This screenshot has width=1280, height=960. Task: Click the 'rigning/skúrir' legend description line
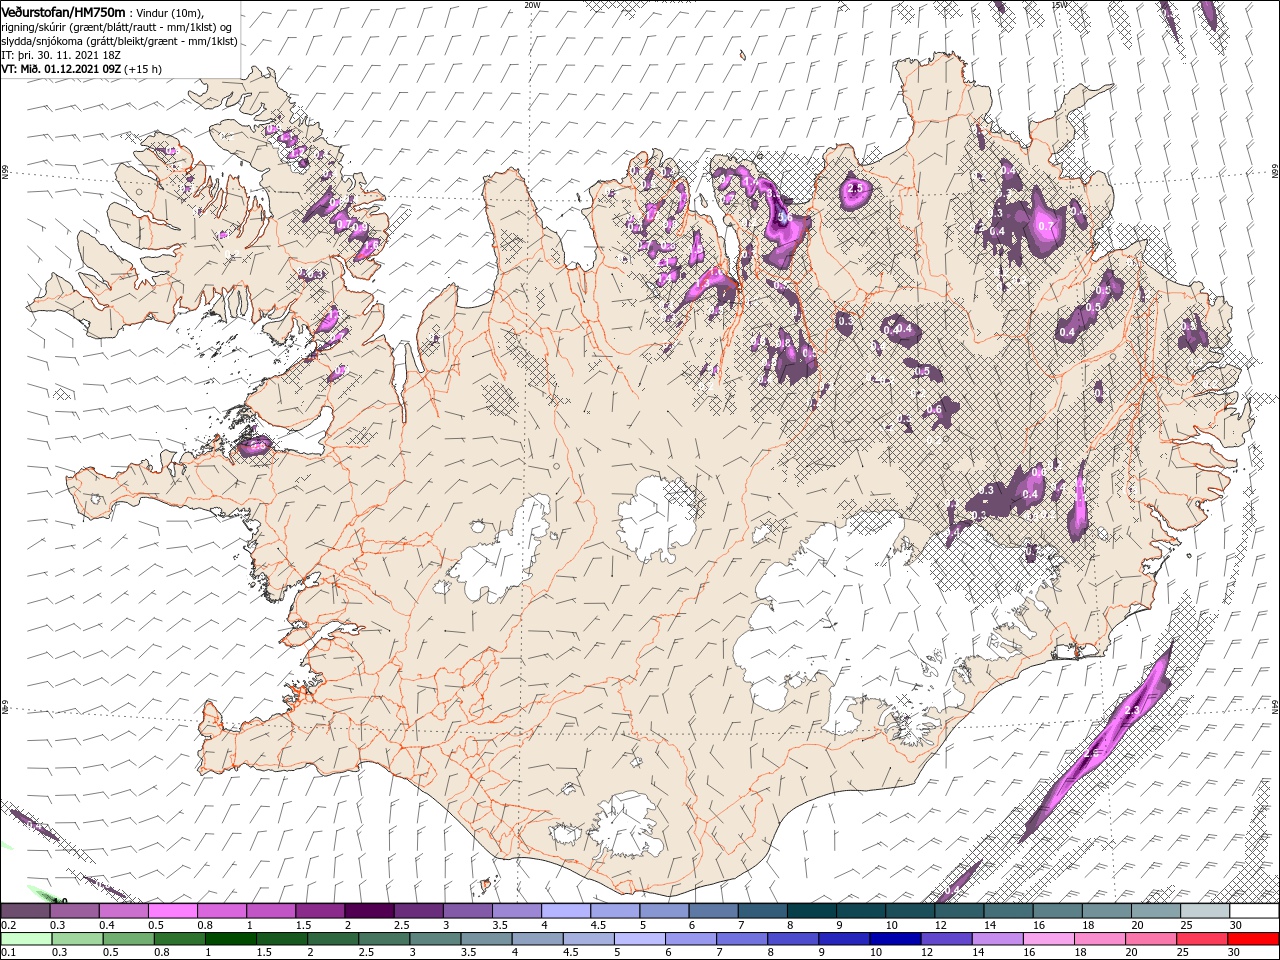pyautogui.click(x=118, y=27)
